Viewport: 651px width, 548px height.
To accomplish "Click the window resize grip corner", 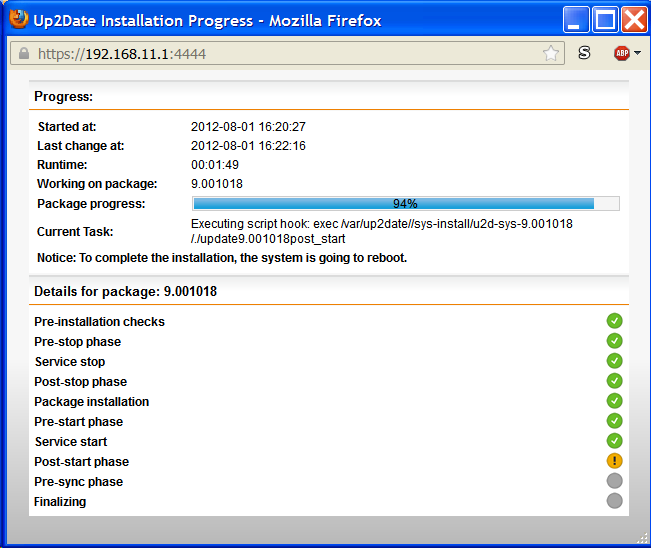I will [641, 538].
